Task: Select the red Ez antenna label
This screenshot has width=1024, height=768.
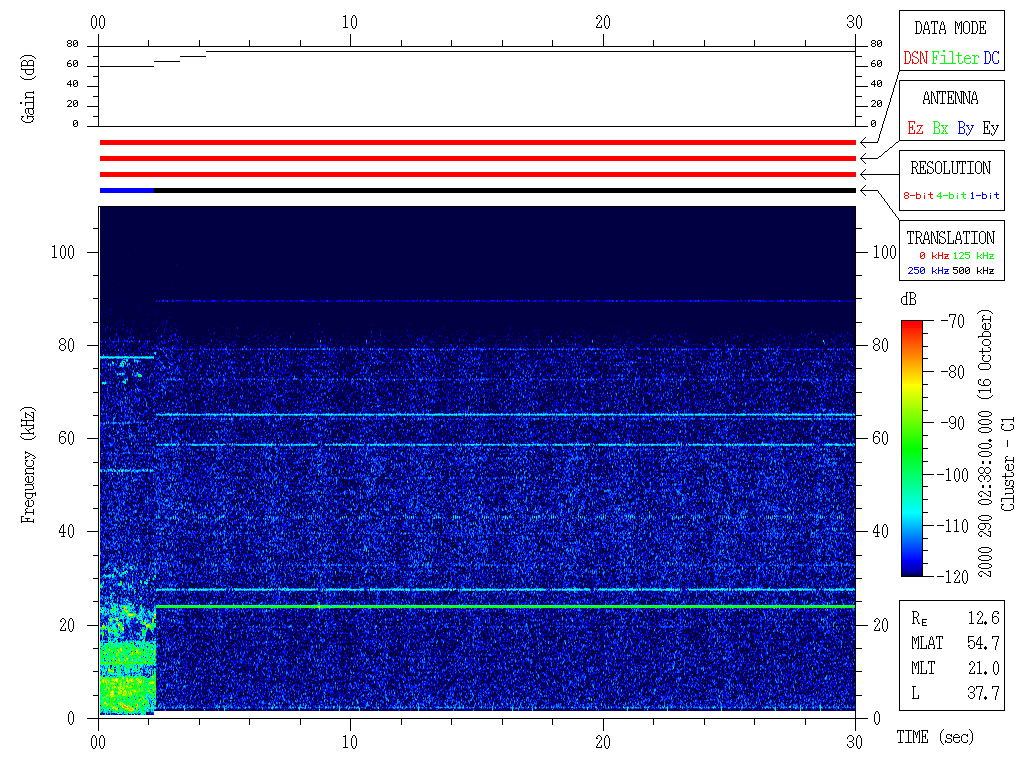Action: point(915,129)
